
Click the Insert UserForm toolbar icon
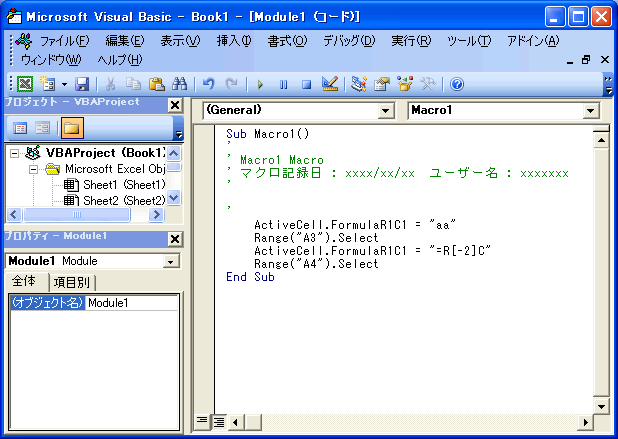(x=48, y=84)
